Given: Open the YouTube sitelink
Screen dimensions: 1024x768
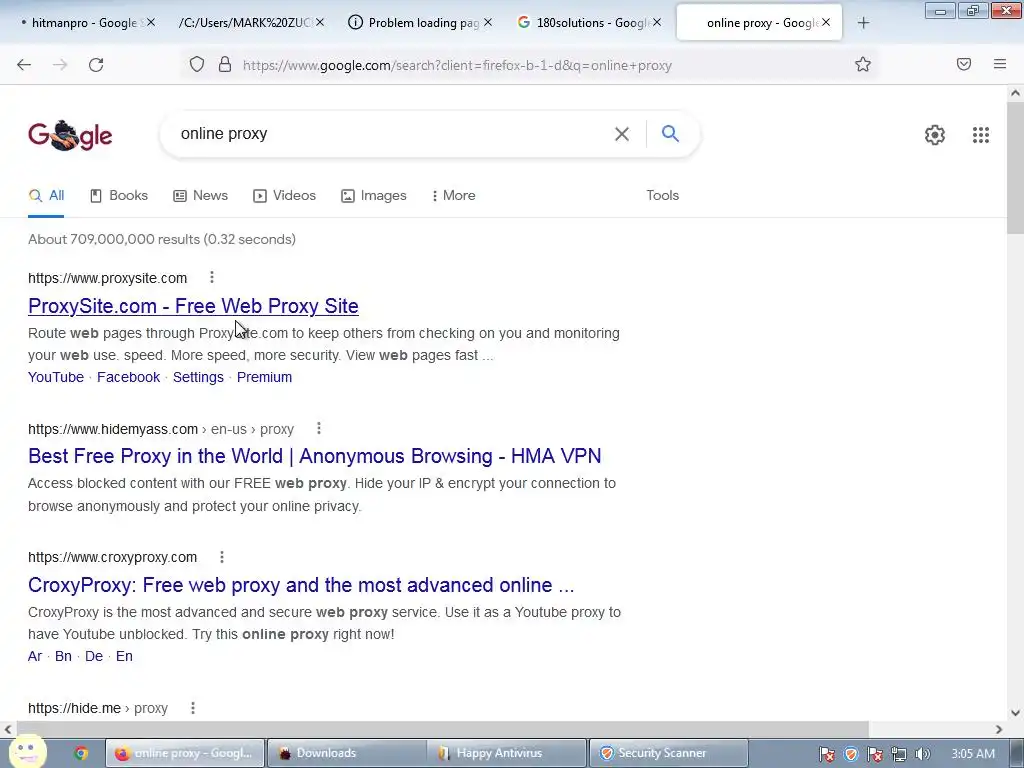Looking at the screenshot, I should click(x=56, y=377).
